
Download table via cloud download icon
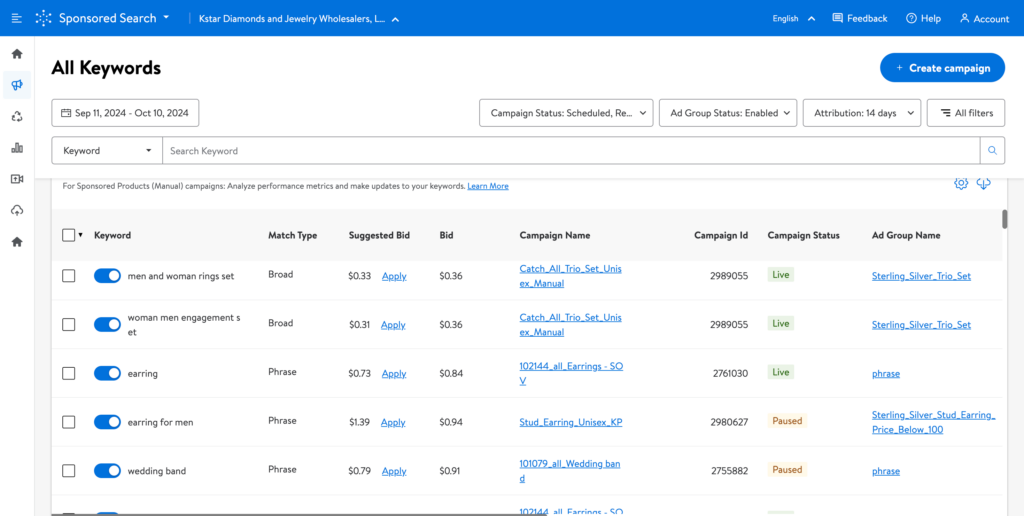(984, 184)
